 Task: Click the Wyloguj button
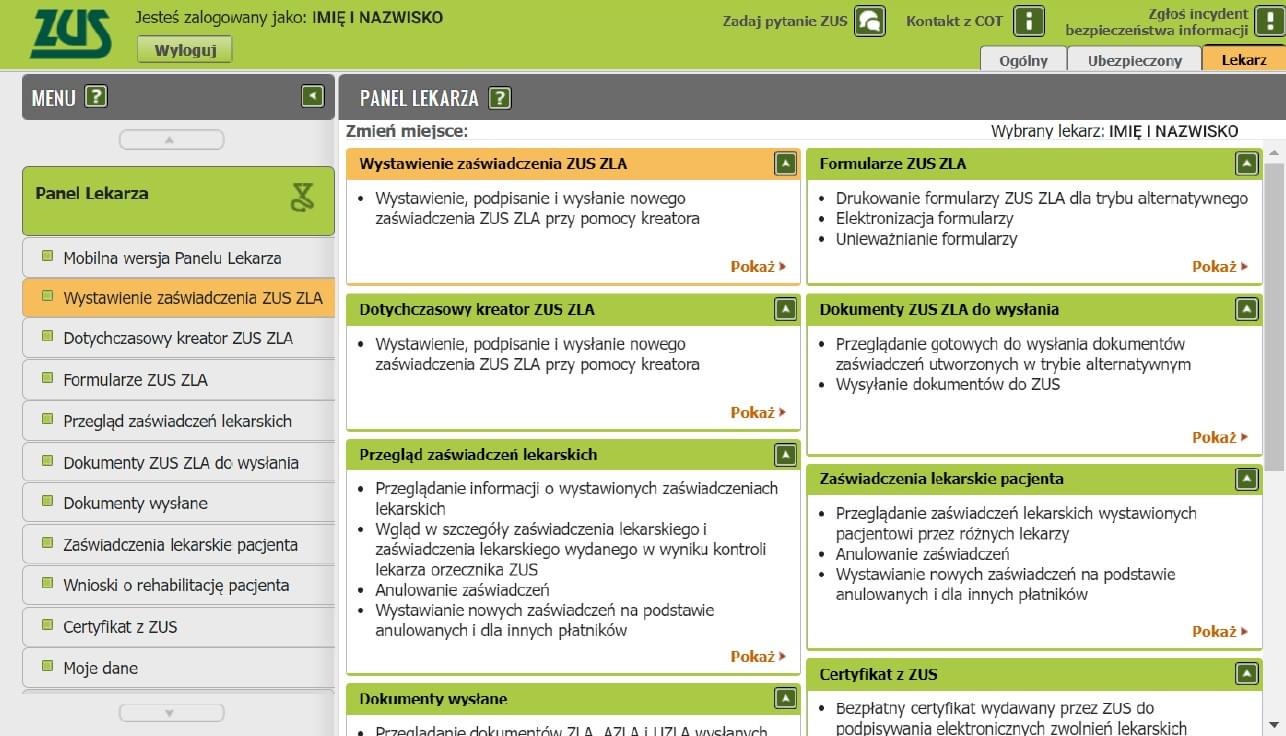[x=185, y=50]
